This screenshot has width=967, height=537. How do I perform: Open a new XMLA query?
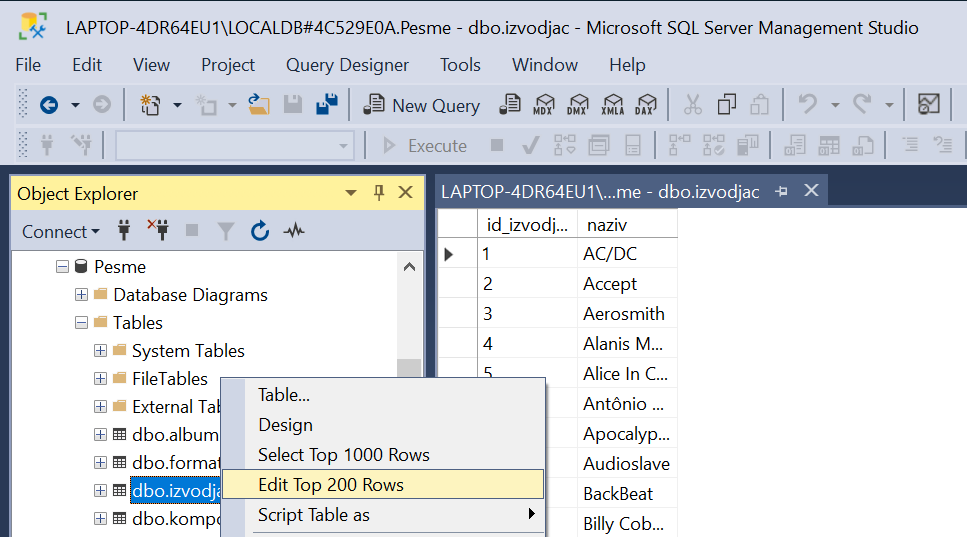pos(612,105)
